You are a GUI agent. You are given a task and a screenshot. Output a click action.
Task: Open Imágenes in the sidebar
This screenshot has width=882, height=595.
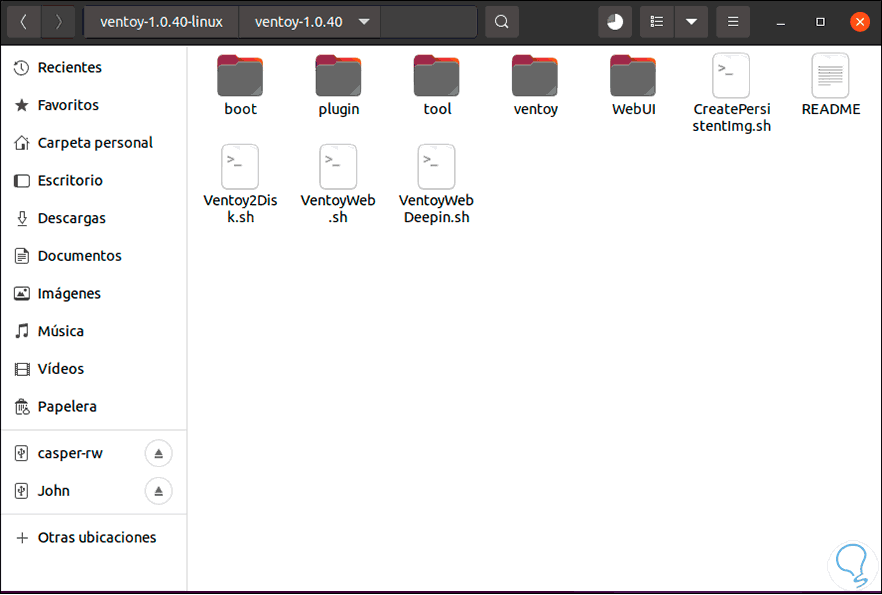click(93, 294)
